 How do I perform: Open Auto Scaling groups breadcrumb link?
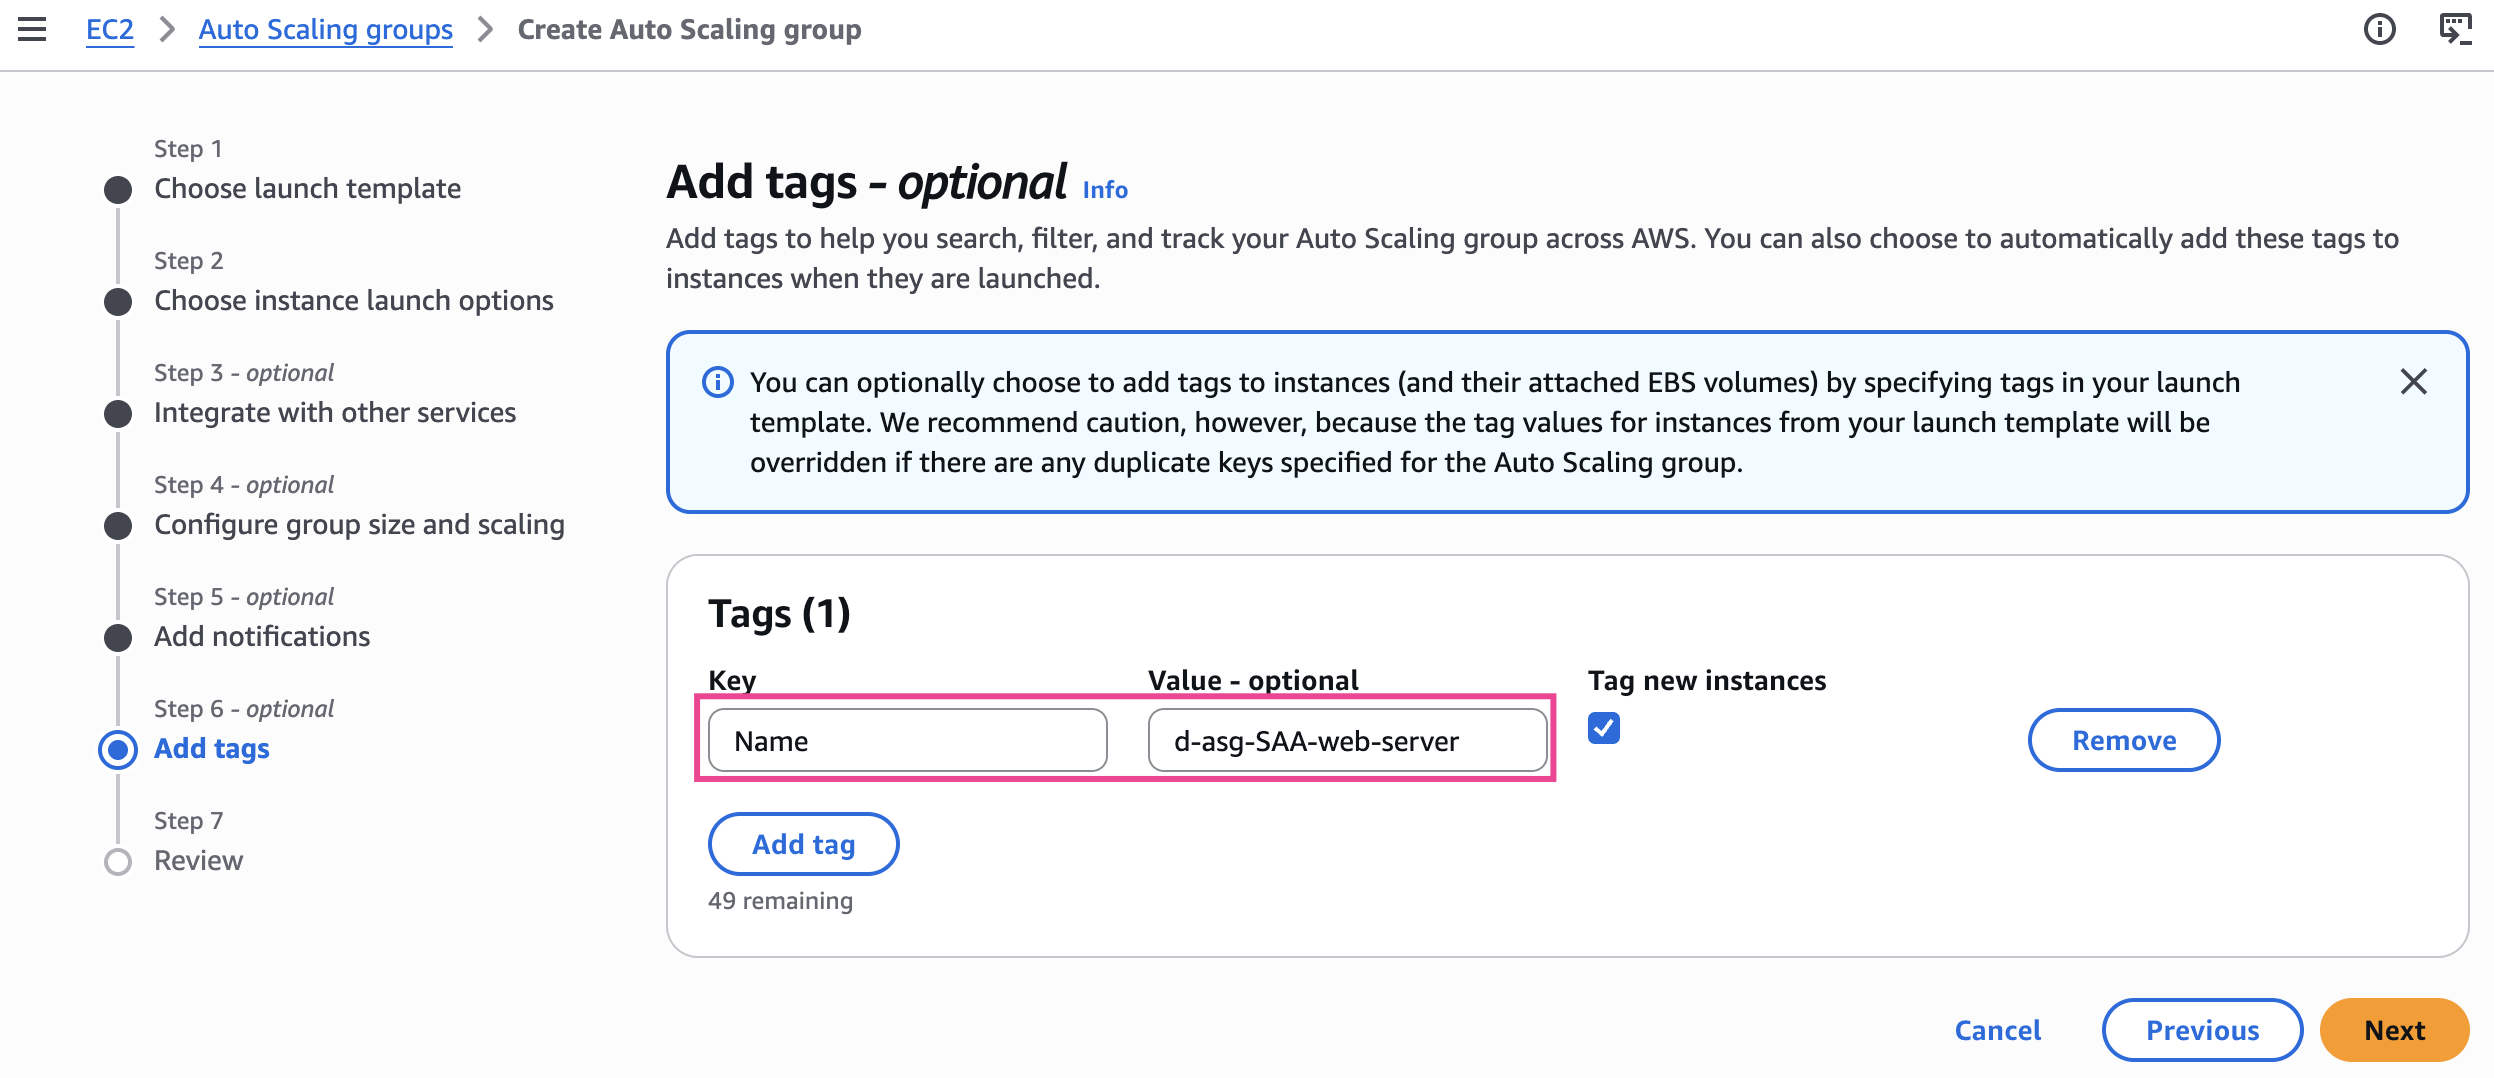(x=325, y=30)
